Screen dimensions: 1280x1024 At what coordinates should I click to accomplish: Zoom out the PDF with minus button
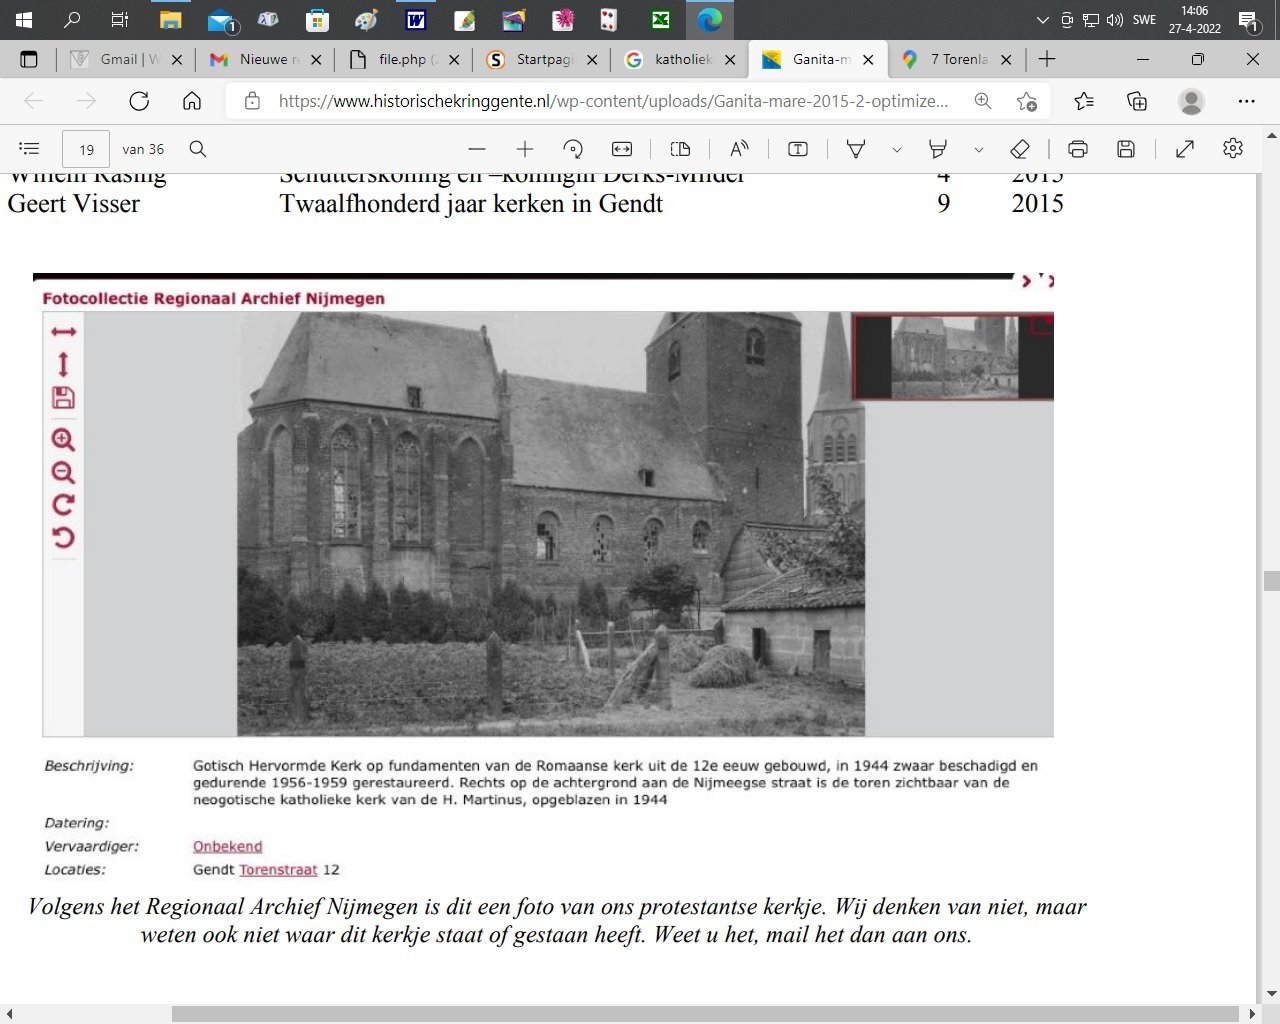(x=477, y=149)
